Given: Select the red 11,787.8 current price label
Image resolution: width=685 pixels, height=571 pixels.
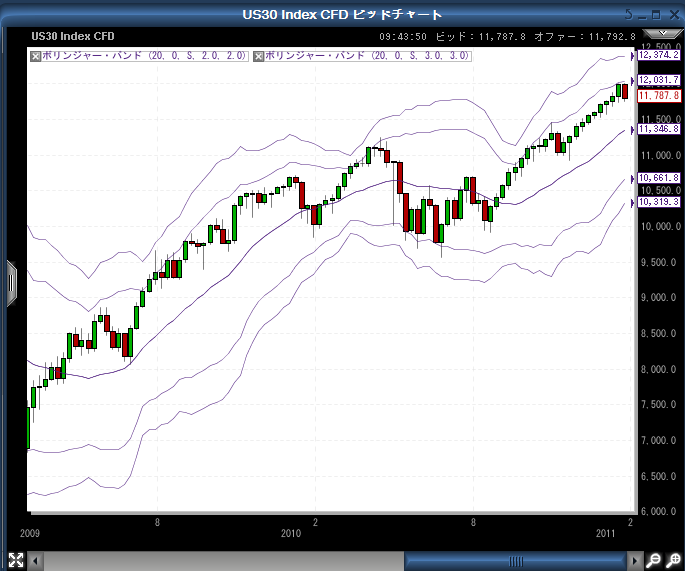Looking at the screenshot, I should [658, 95].
